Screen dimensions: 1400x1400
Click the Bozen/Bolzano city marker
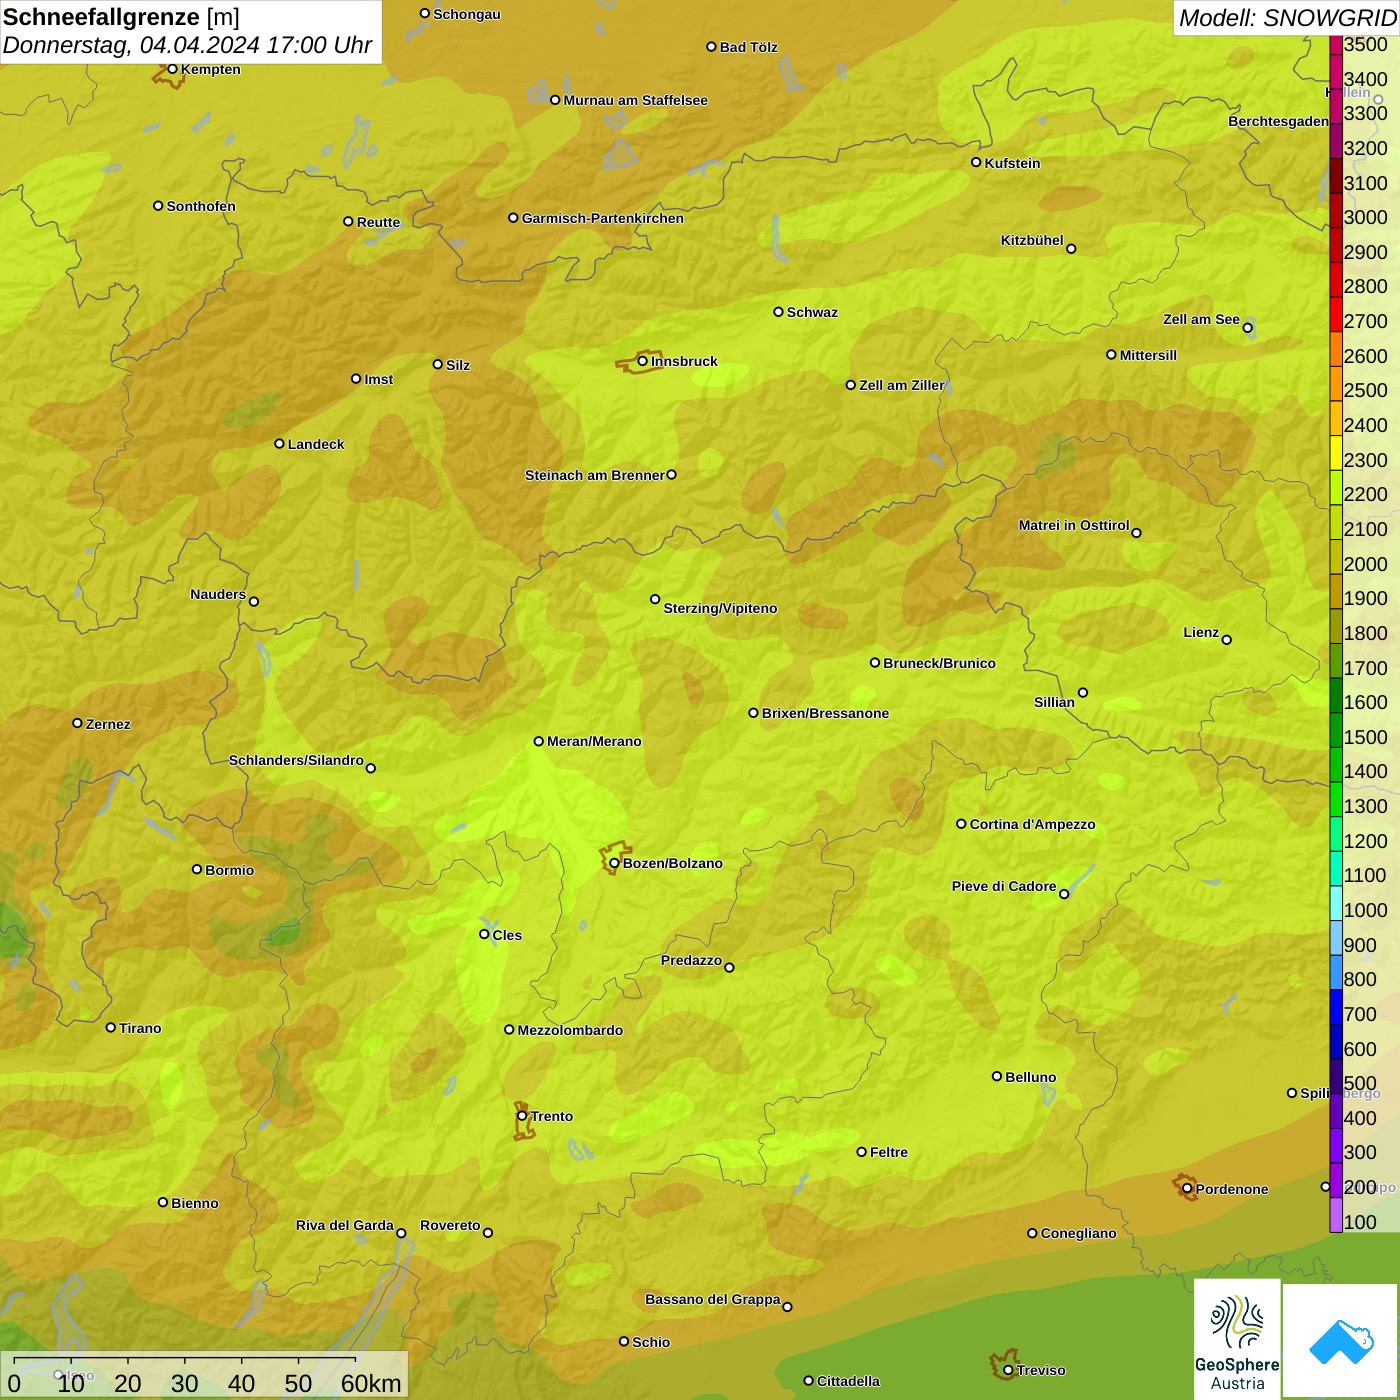(614, 863)
